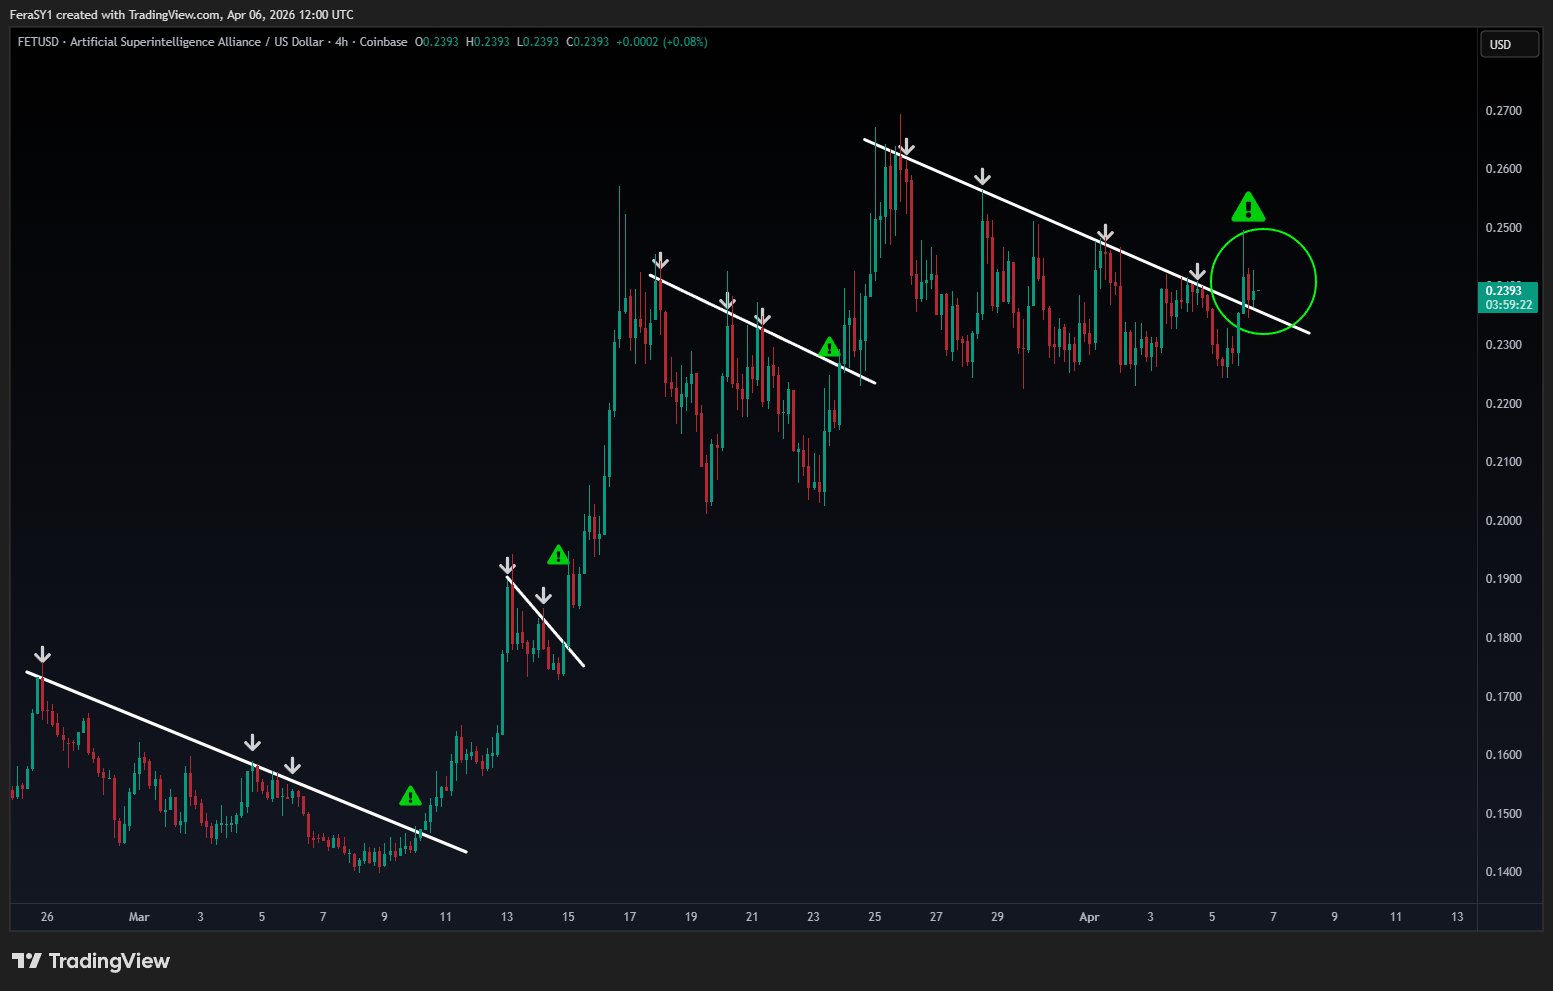This screenshot has height=991, width=1553.
Task: Click the '21' date on the time axis
Action: coord(752,917)
